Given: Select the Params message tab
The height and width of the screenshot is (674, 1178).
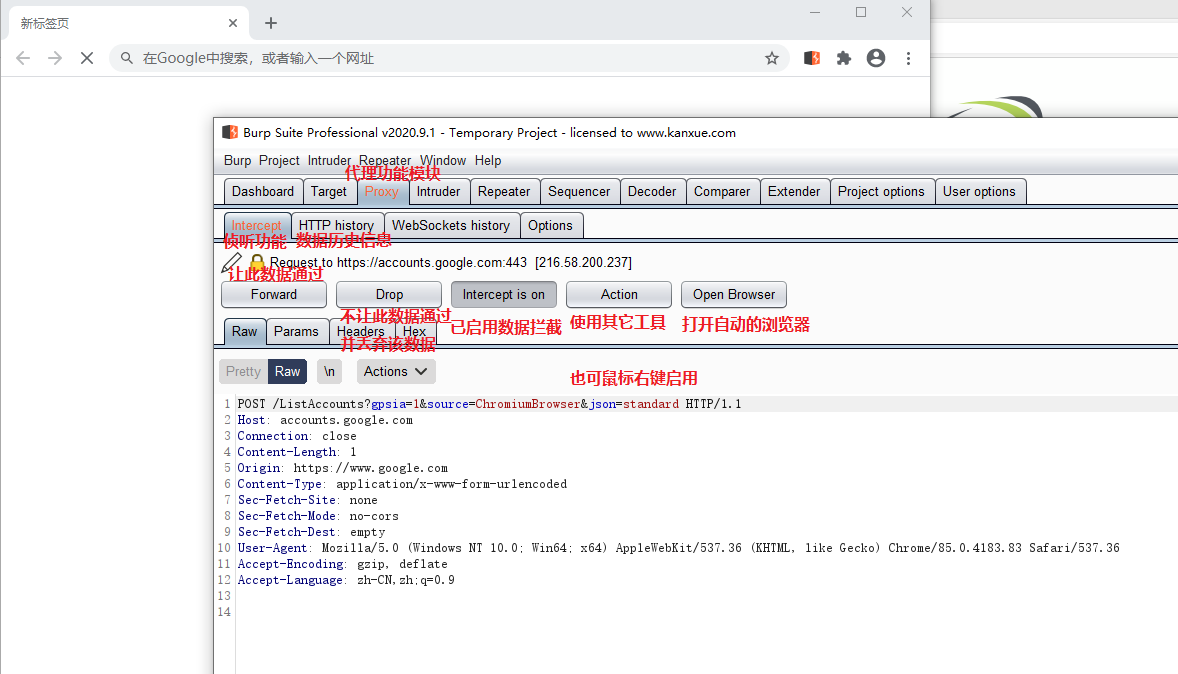Looking at the screenshot, I should pyautogui.click(x=296, y=331).
